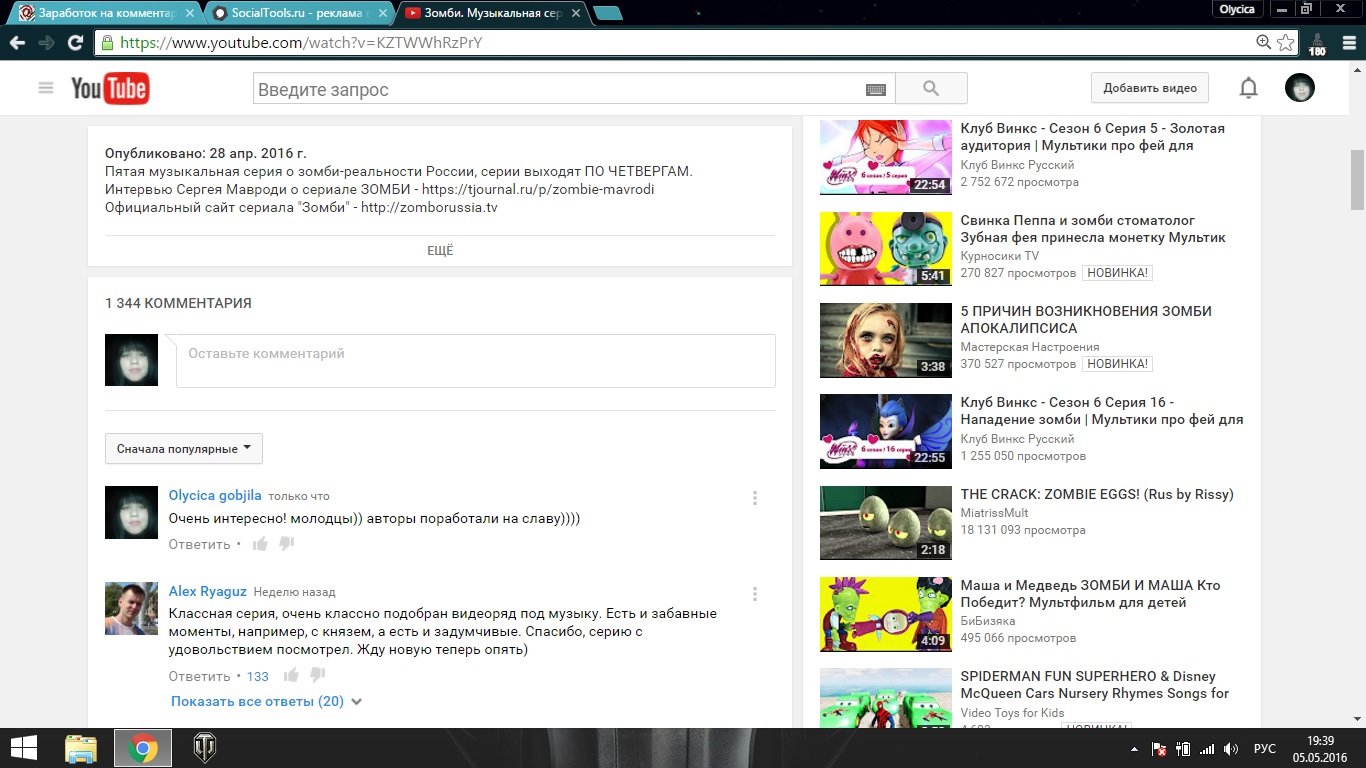Reload the page
Viewport: 1366px width, 768px height.
coord(75,43)
